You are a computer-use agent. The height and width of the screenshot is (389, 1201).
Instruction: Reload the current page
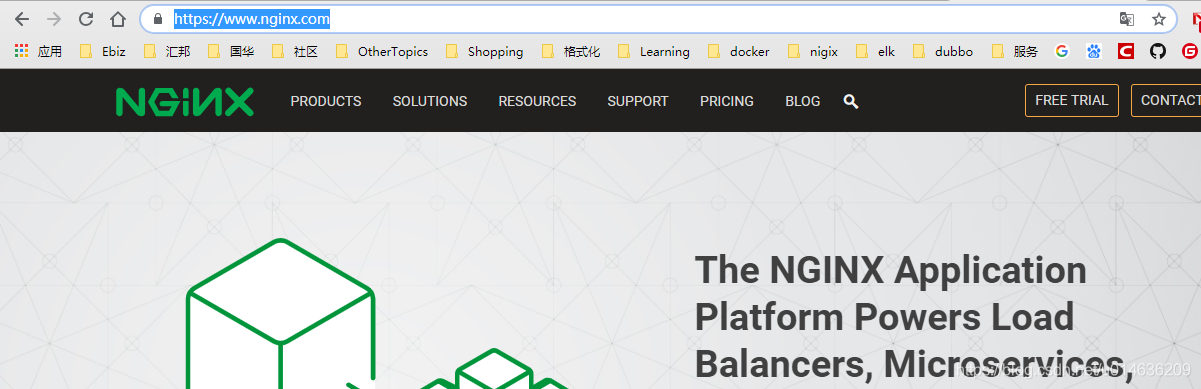(86, 19)
